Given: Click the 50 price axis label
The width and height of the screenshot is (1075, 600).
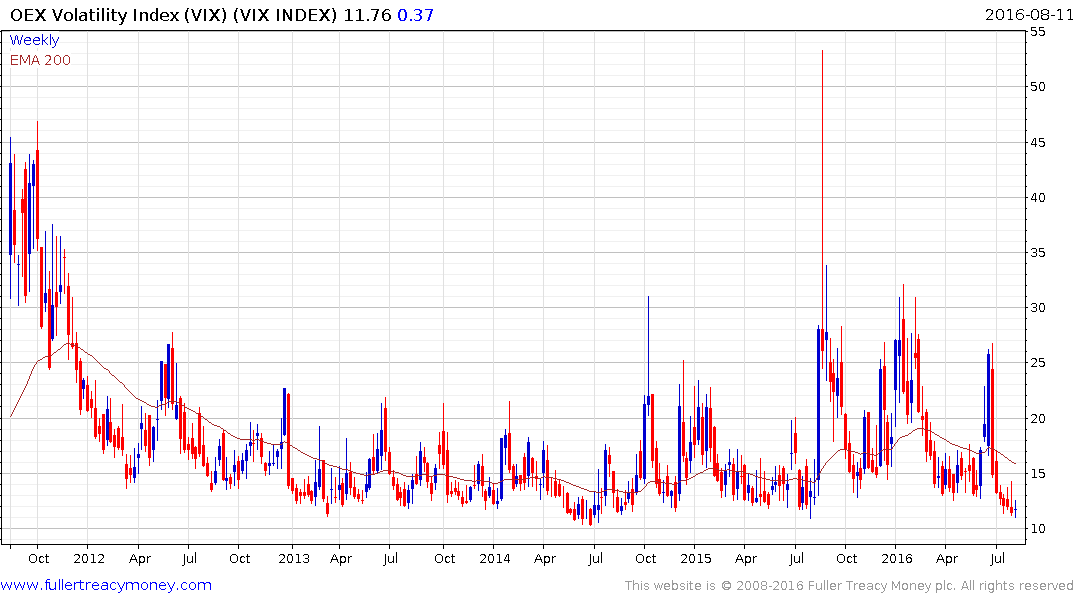Looking at the screenshot, I should click(x=1037, y=86).
